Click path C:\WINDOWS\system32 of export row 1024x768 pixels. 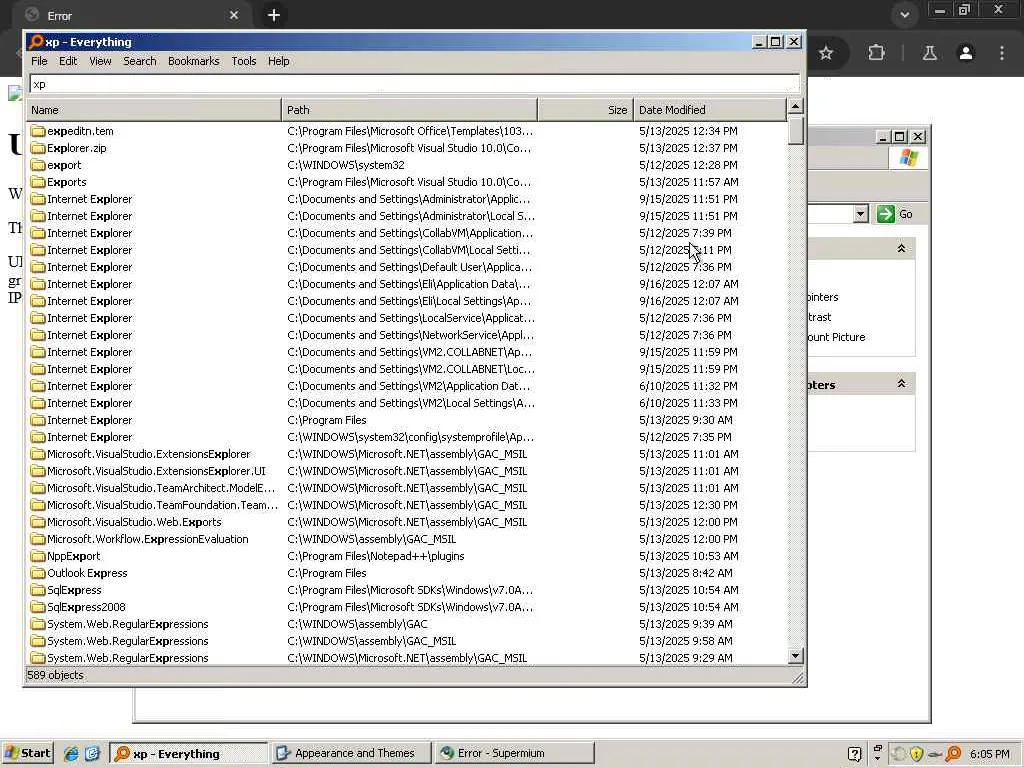click(345, 165)
